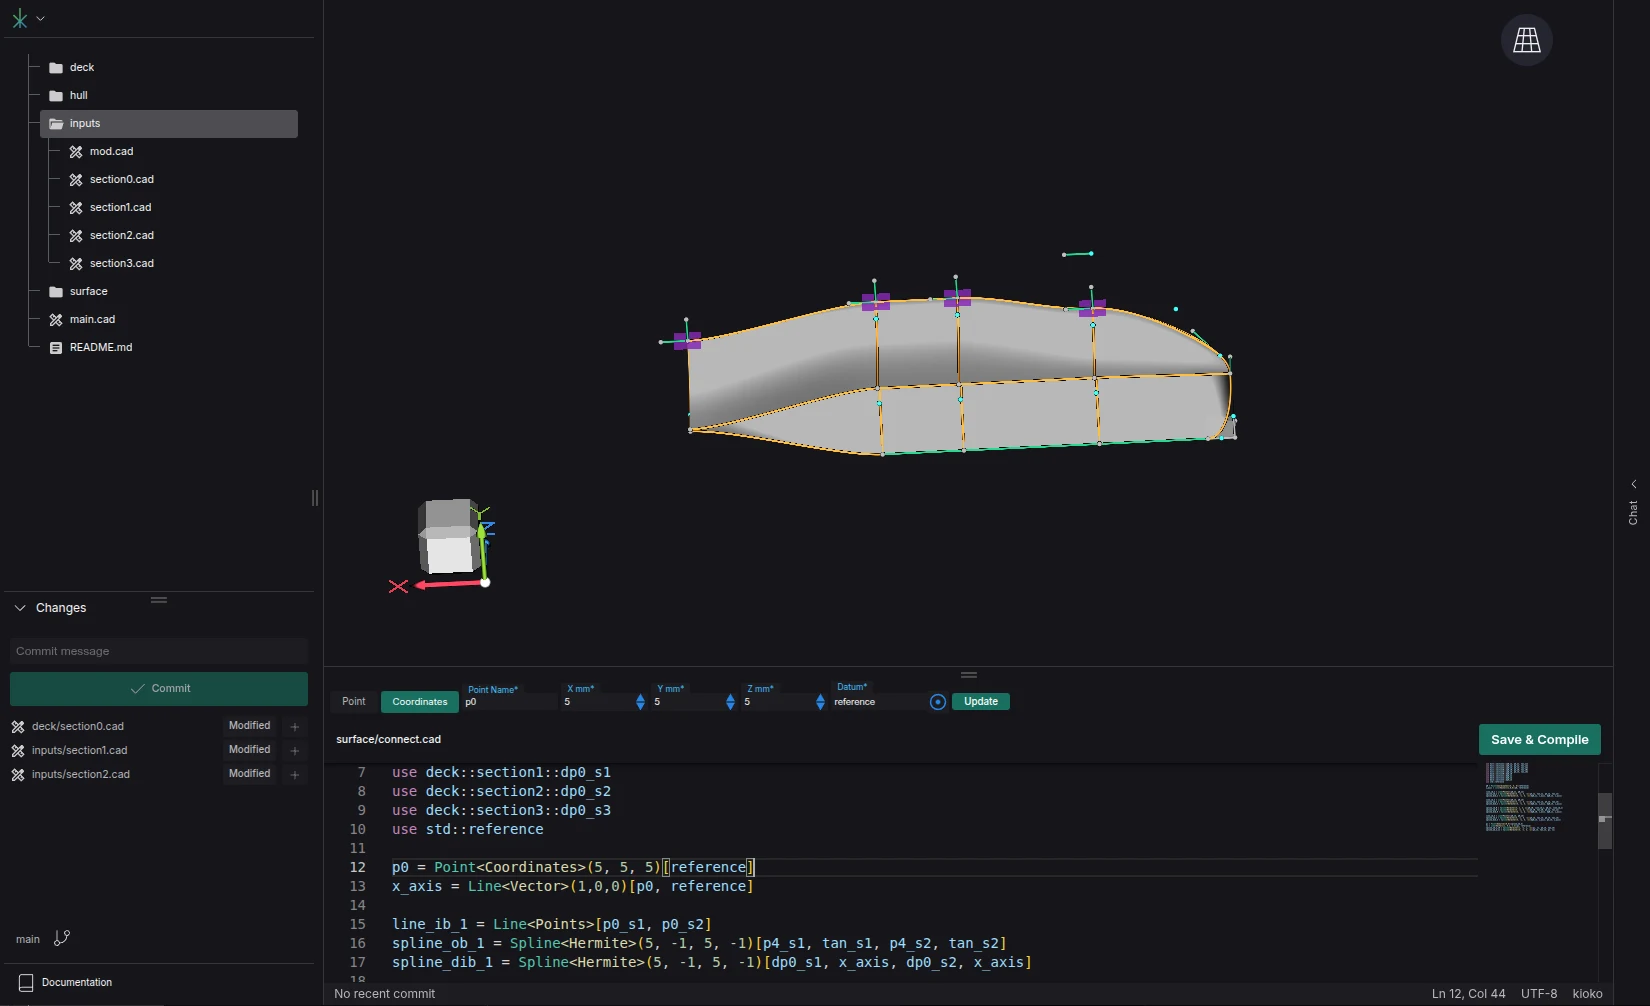Image resolution: width=1650 pixels, height=1006 pixels.
Task: Collapse the inputs folder
Action: pyautogui.click(x=169, y=124)
